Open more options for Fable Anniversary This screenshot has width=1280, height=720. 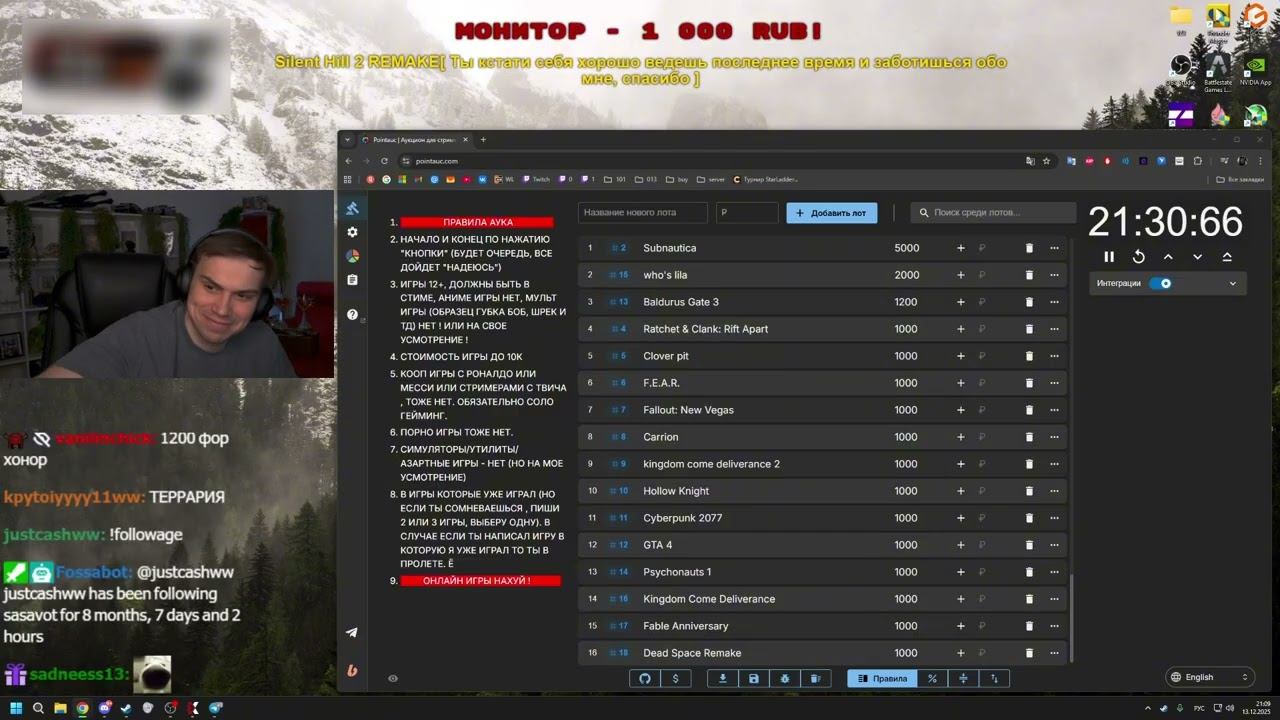click(1054, 626)
